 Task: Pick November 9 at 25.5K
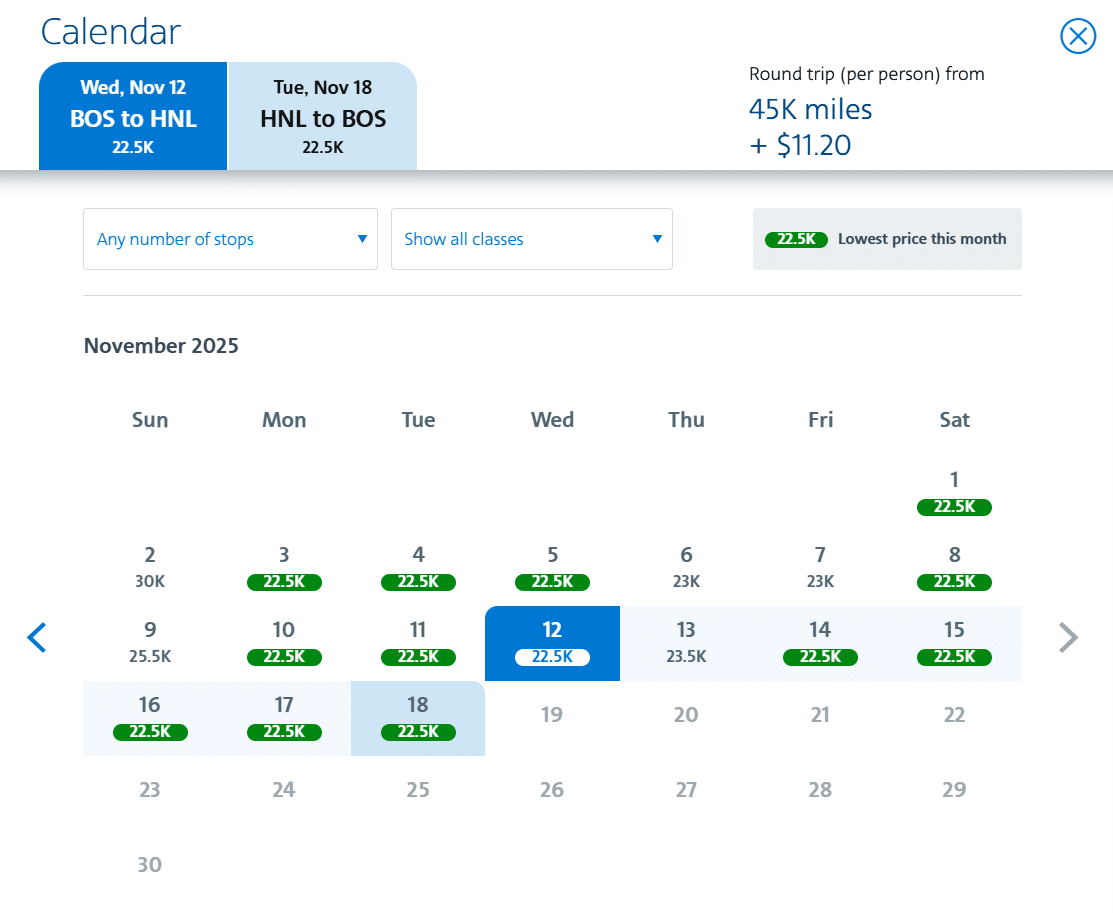pyautogui.click(x=150, y=643)
